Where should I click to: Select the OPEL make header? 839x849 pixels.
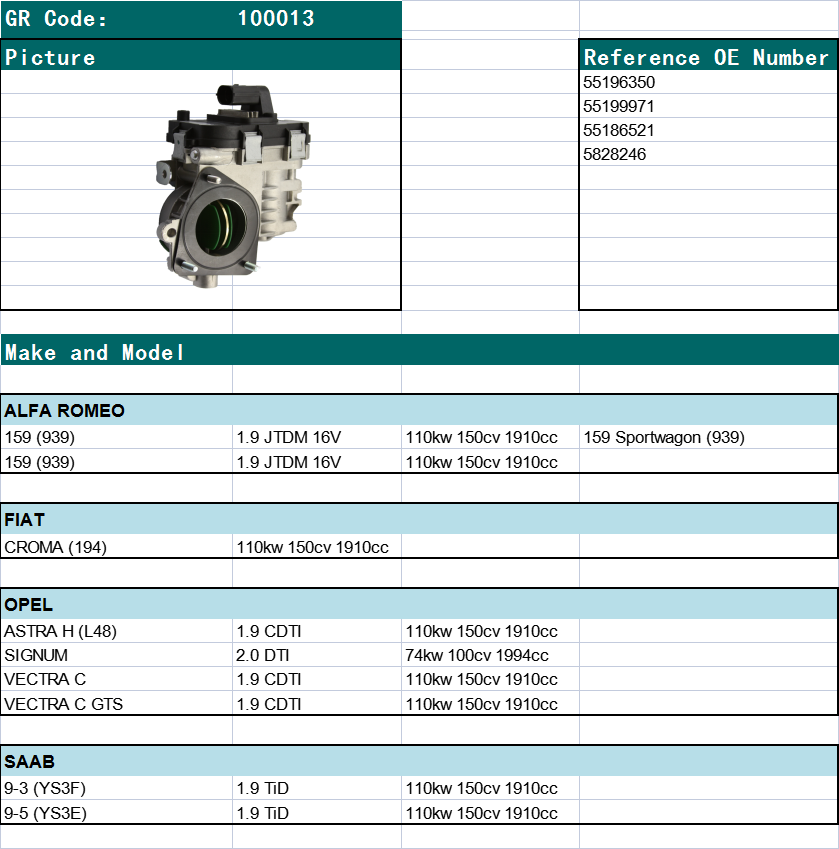(420, 604)
